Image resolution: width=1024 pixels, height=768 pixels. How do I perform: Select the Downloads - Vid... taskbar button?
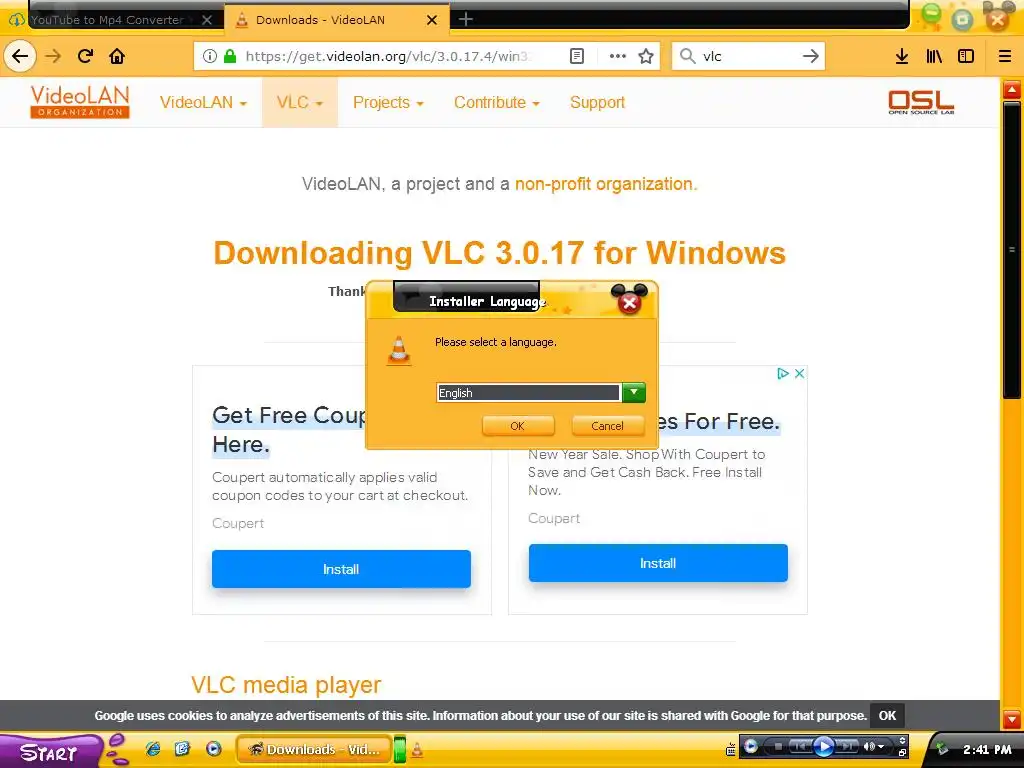[312, 750]
